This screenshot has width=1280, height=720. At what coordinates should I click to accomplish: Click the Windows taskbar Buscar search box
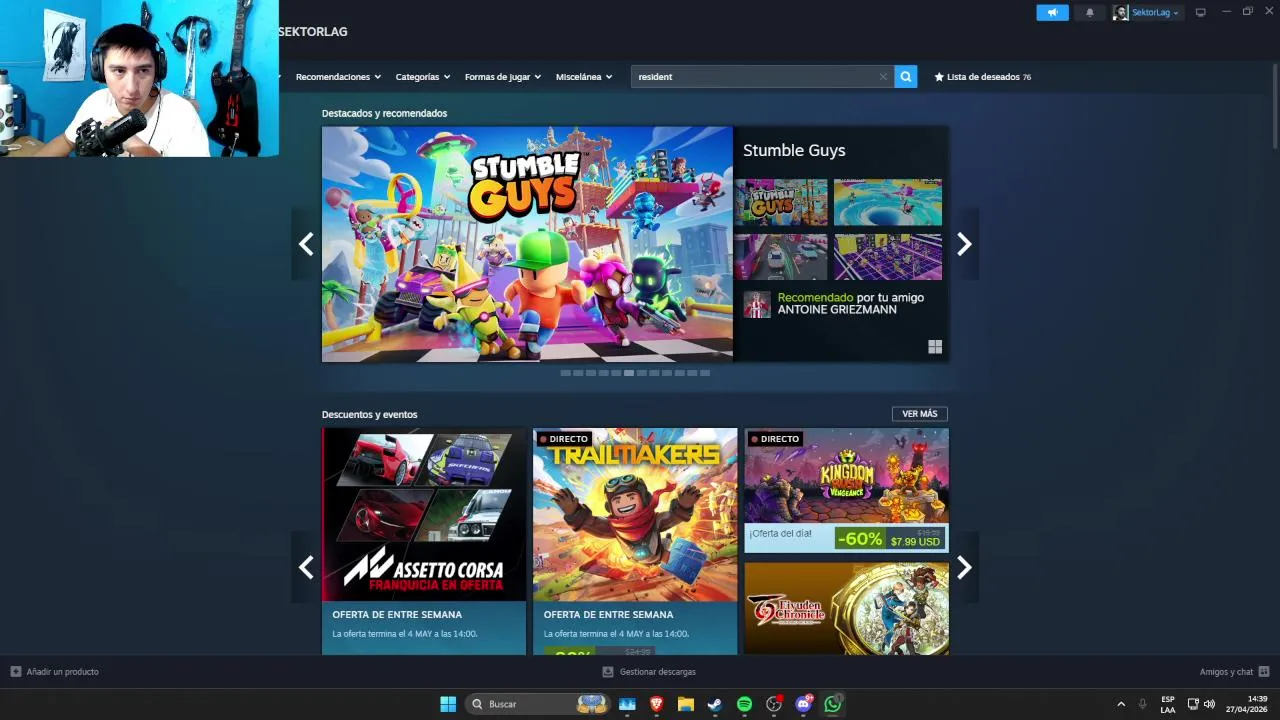(538, 704)
